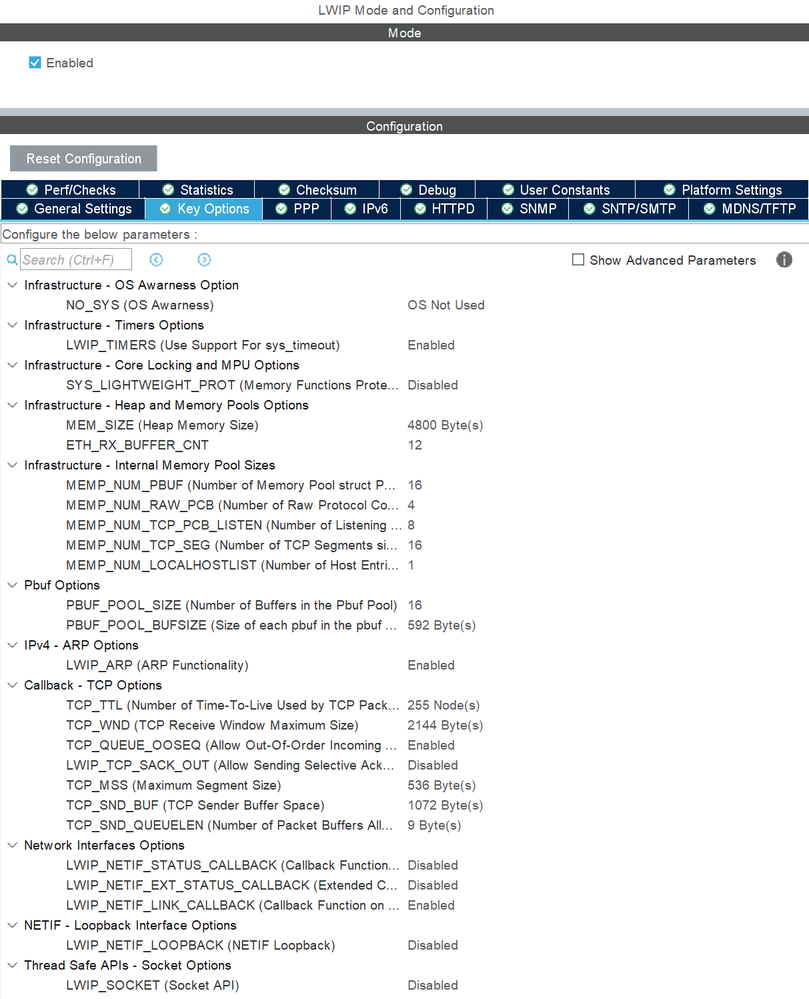Select MEMP_NUM_LOCALHOSTLIST parameter row
This screenshot has height=999, width=809.
coord(404,565)
